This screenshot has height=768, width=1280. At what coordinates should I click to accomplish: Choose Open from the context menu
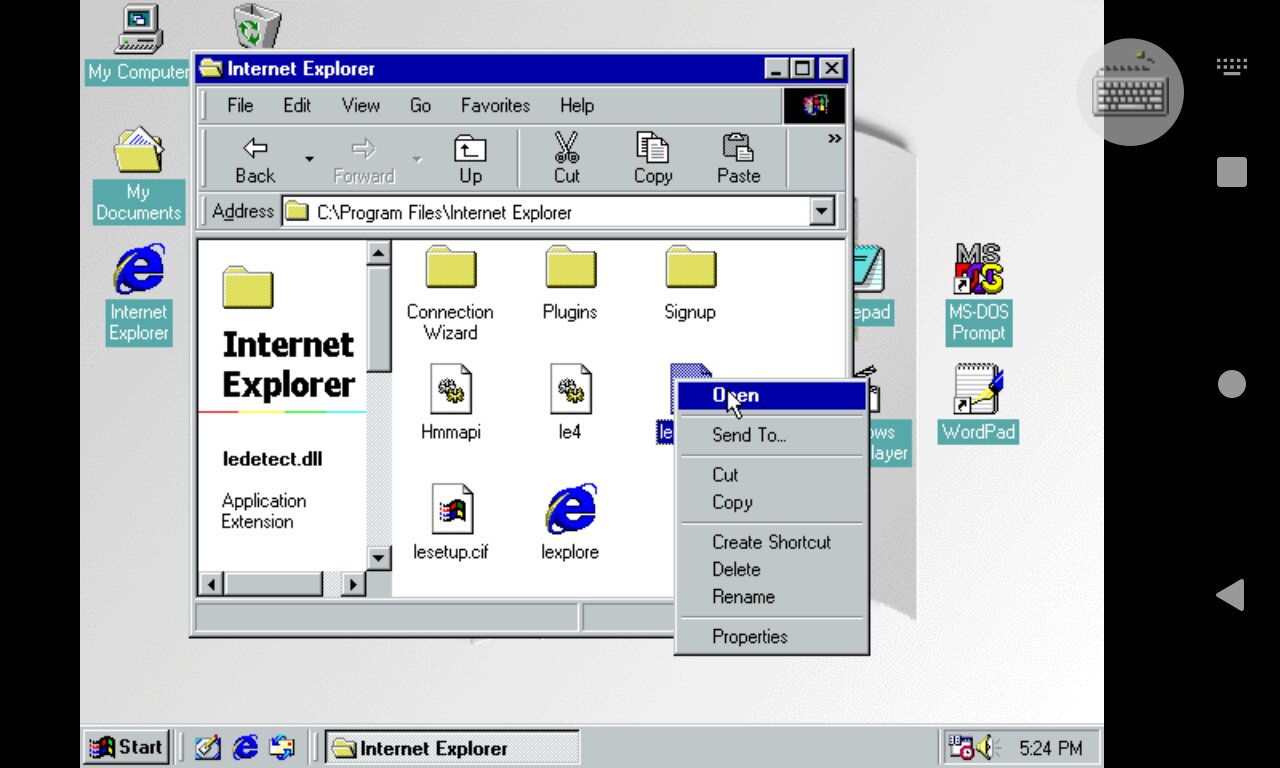(772, 396)
